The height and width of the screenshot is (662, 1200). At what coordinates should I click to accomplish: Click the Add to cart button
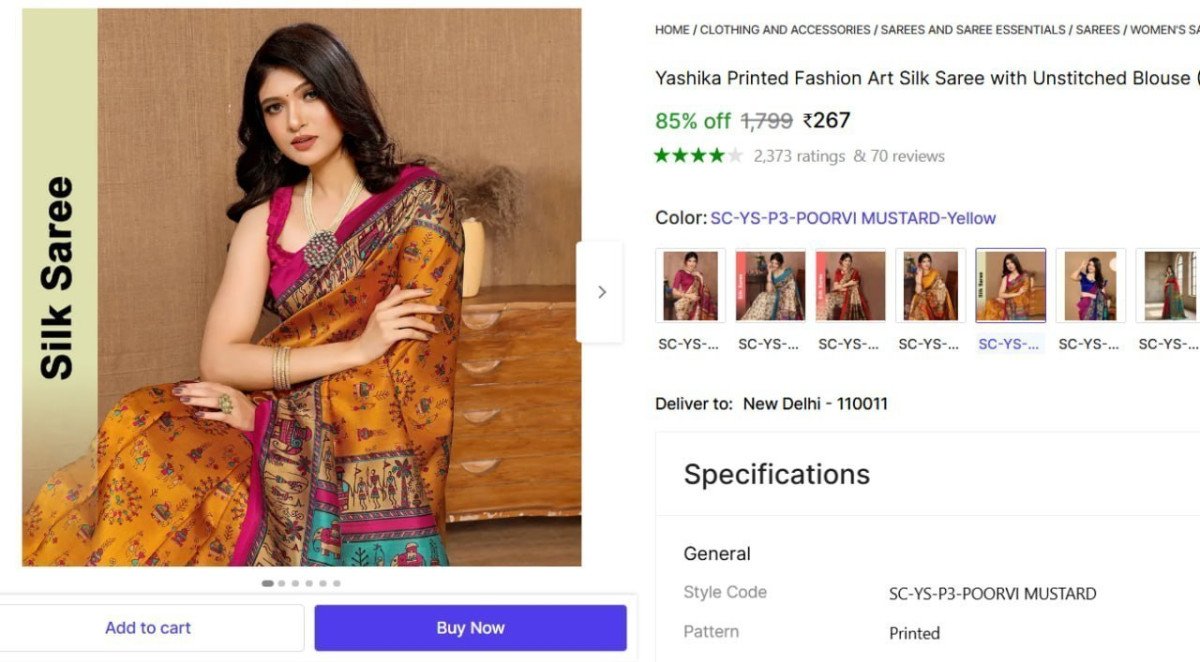pos(148,627)
